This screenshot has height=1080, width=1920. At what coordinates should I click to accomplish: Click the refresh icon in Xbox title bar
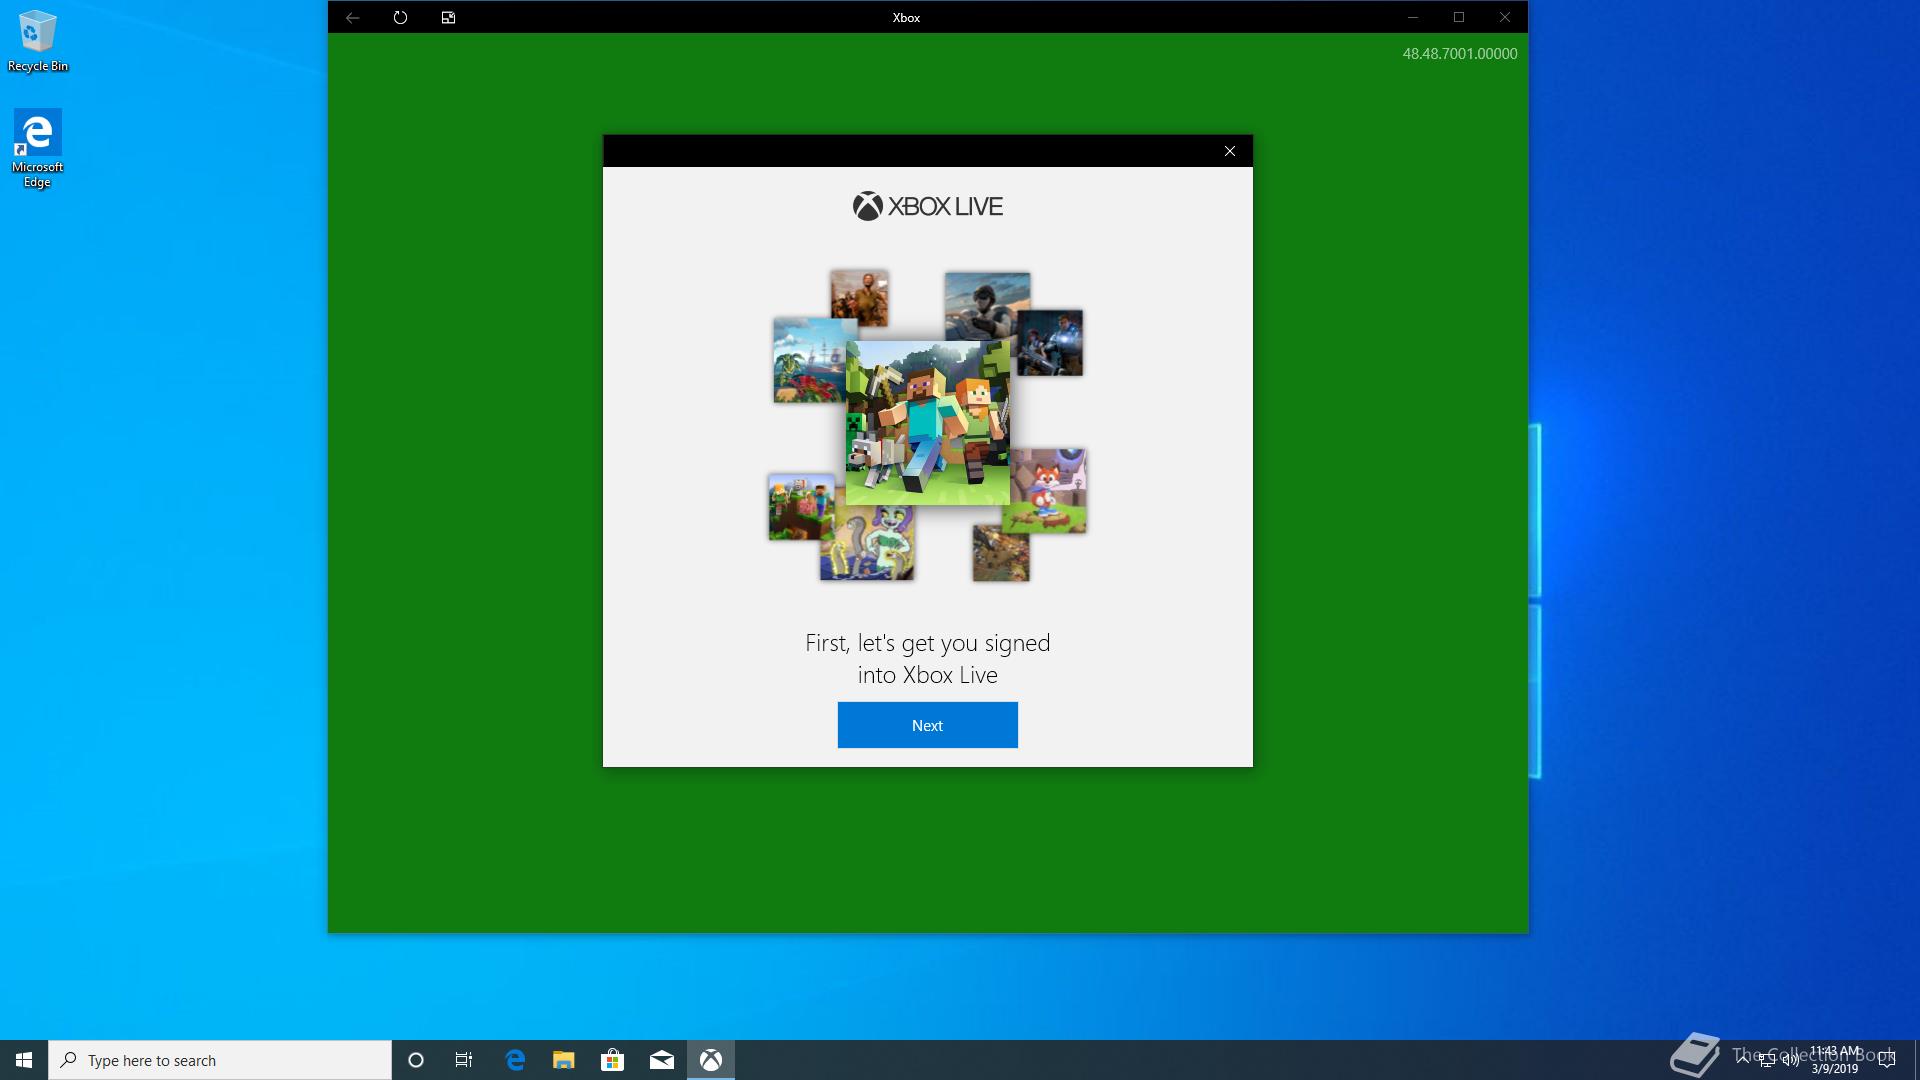click(400, 17)
